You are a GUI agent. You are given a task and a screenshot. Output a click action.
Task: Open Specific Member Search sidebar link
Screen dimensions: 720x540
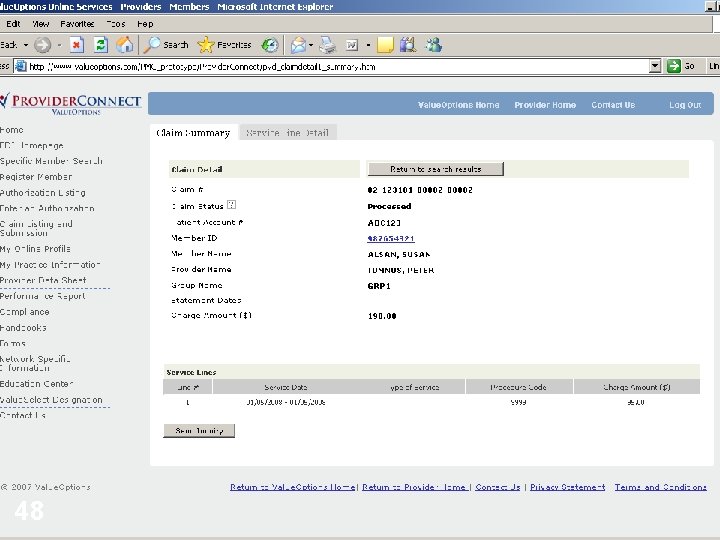(x=51, y=161)
